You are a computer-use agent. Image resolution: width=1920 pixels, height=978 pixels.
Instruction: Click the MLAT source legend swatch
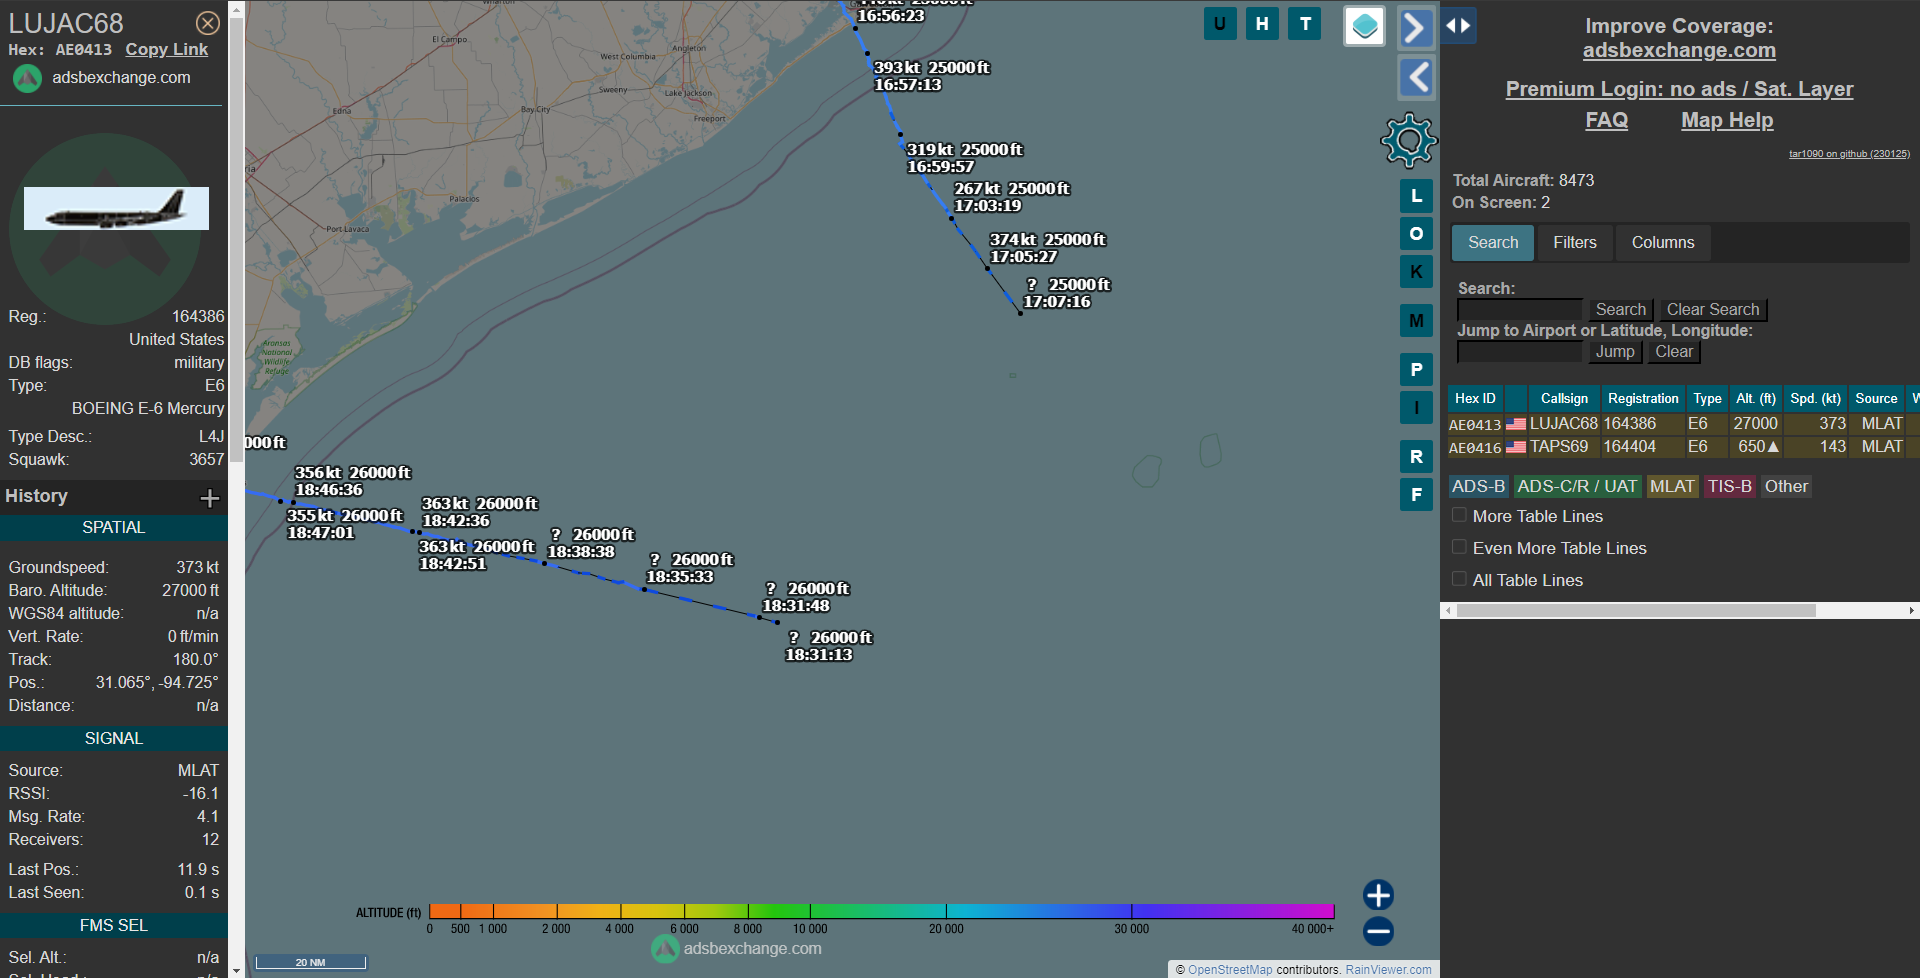click(x=1672, y=487)
